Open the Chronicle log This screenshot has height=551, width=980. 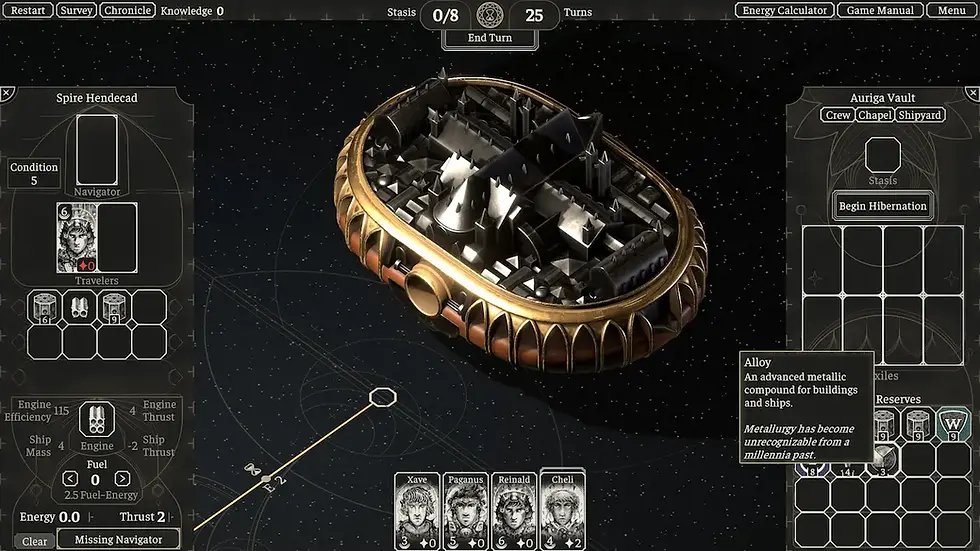click(127, 10)
